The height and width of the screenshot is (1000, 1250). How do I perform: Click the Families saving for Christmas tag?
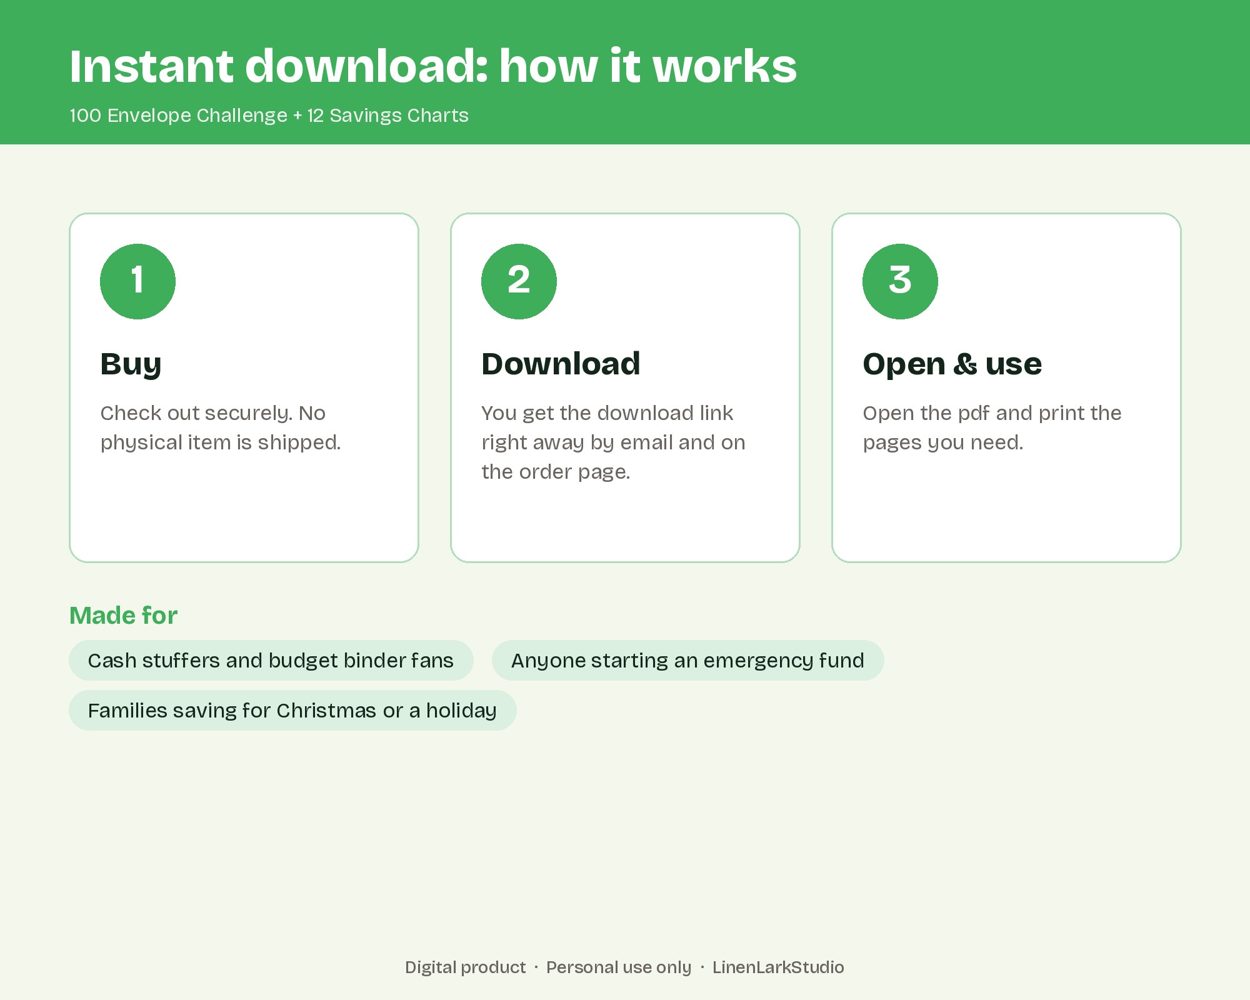[292, 710]
